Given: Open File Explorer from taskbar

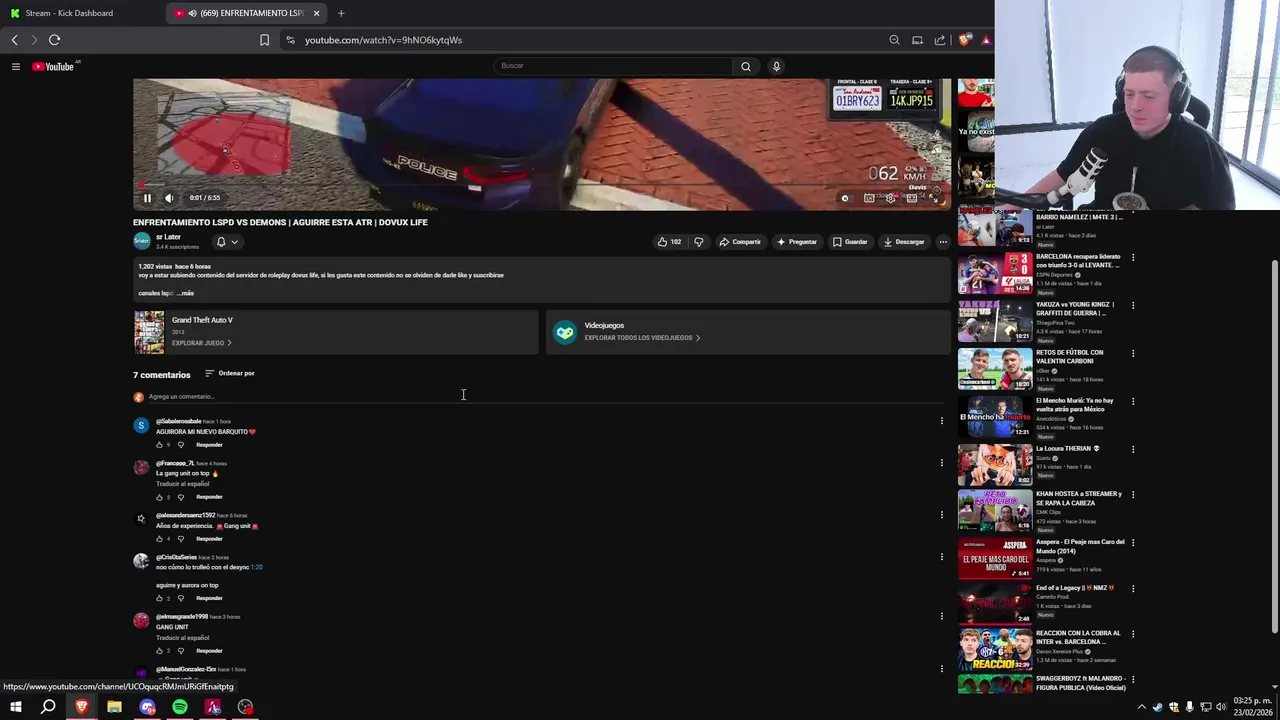Looking at the screenshot, I should point(114,707).
